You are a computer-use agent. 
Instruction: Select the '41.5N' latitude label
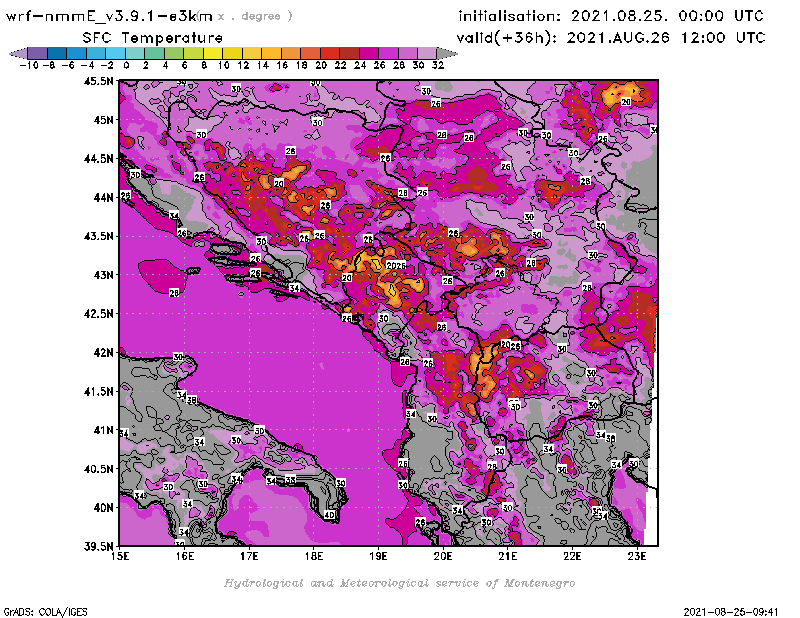tap(98, 391)
